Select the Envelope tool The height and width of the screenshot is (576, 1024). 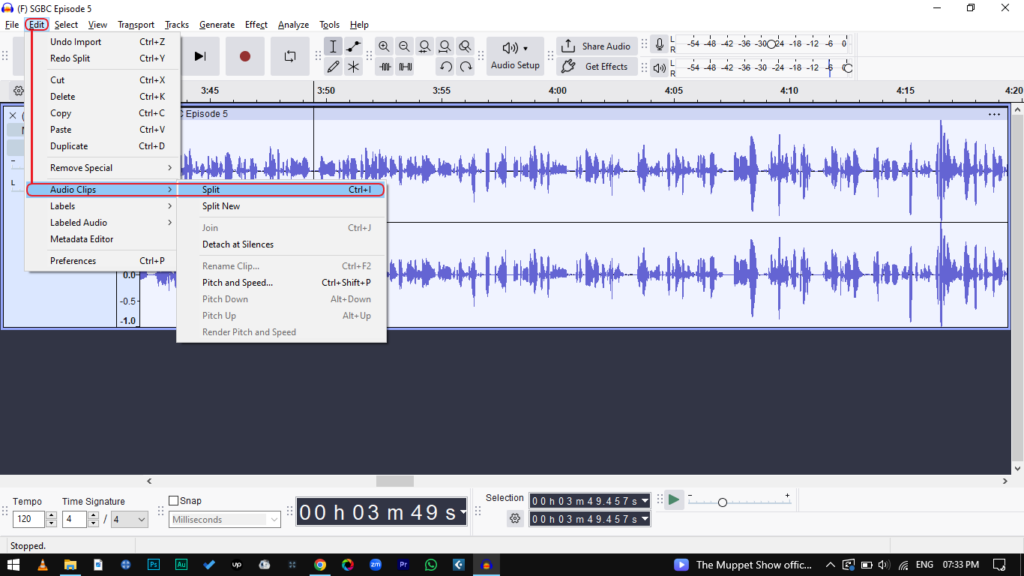pyautogui.click(x=354, y=47)
